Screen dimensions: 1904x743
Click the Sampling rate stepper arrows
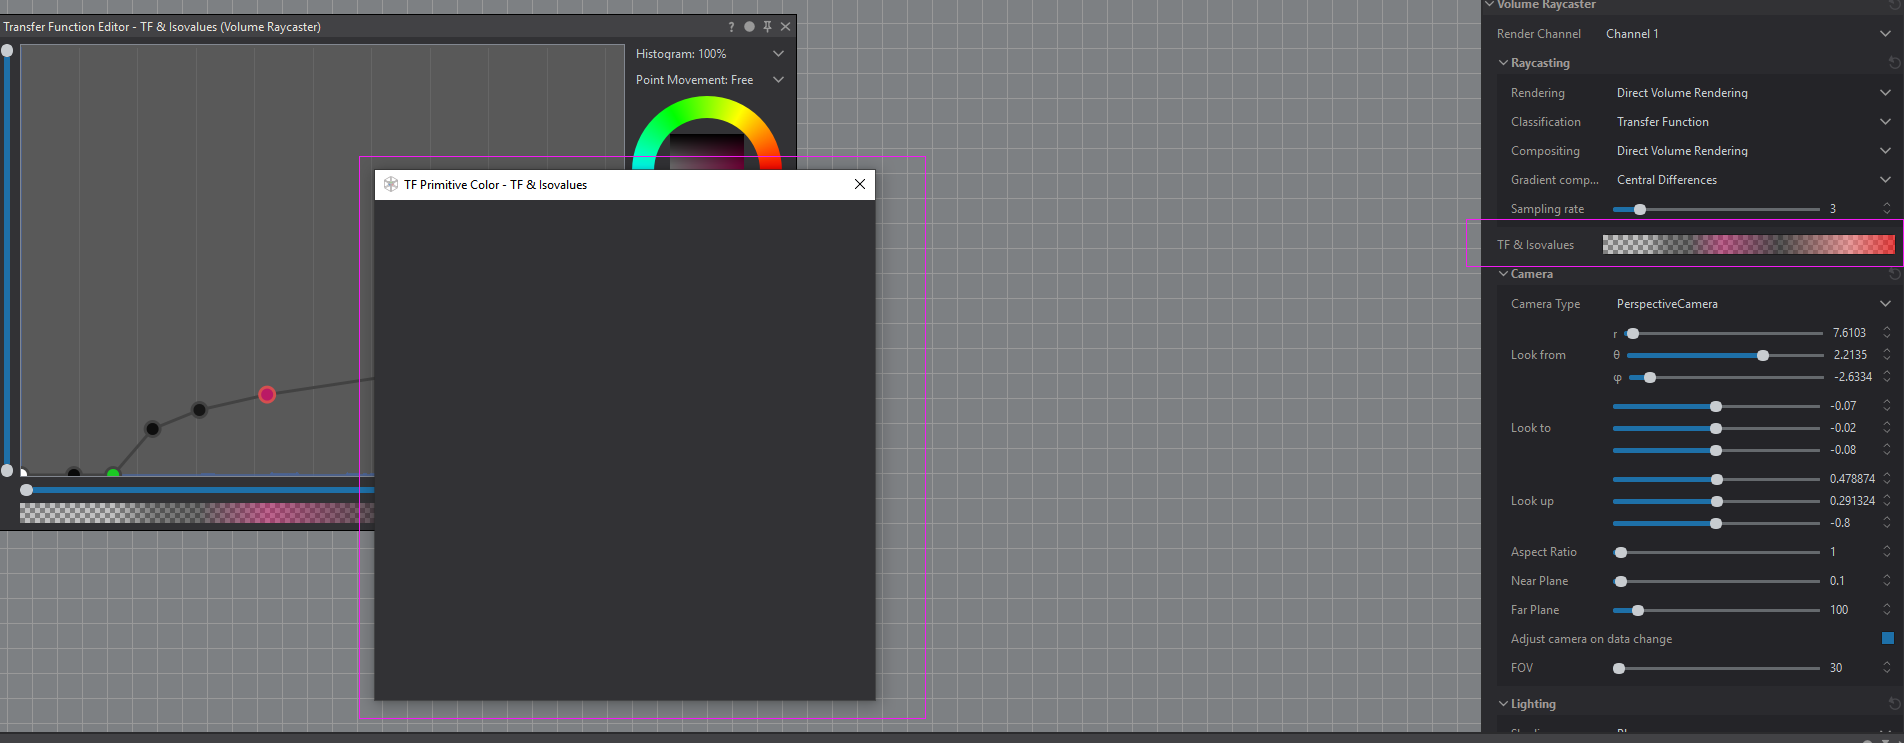pos(1887,209)
